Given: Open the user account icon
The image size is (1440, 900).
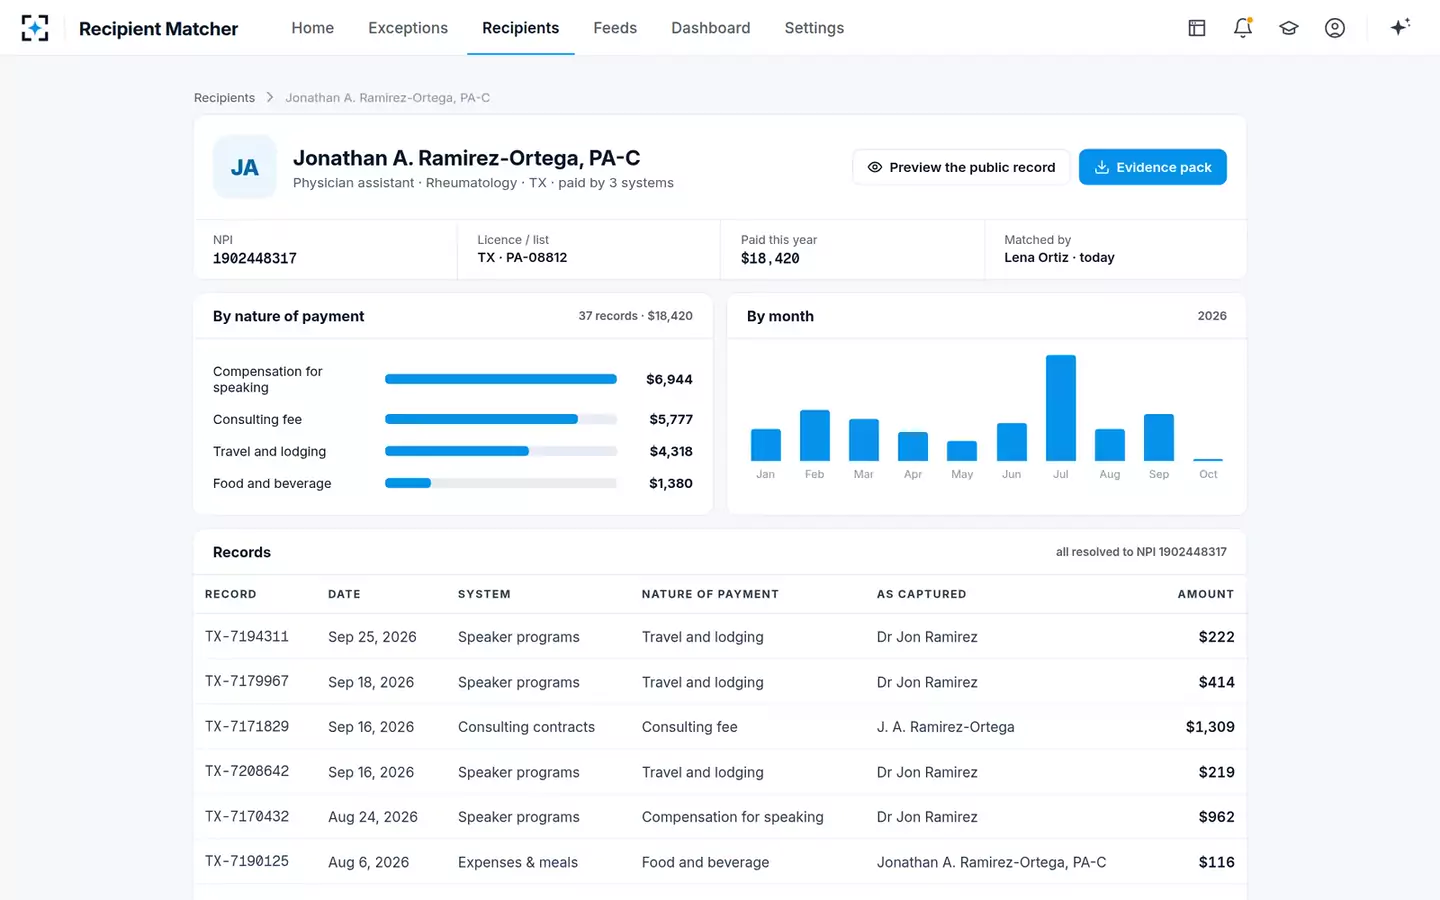Looking at the screenshot, I should pyautogui.click(x=1335, y=28).
